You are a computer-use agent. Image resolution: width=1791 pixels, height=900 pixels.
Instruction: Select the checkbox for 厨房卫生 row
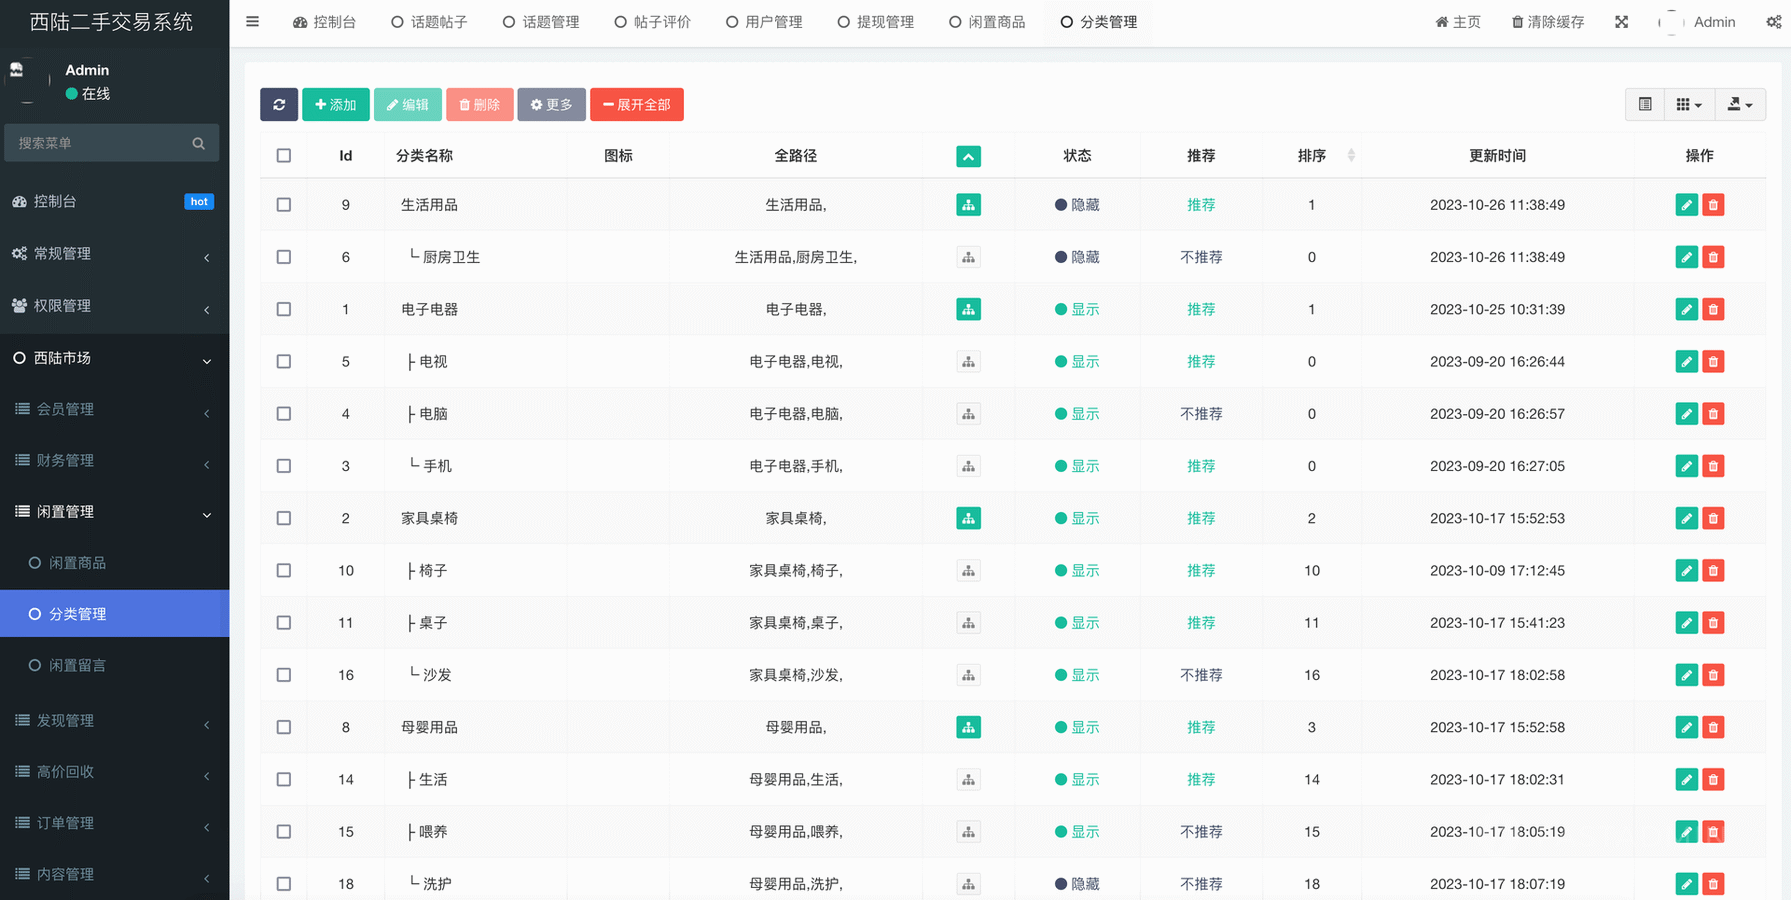click(284, 257)
